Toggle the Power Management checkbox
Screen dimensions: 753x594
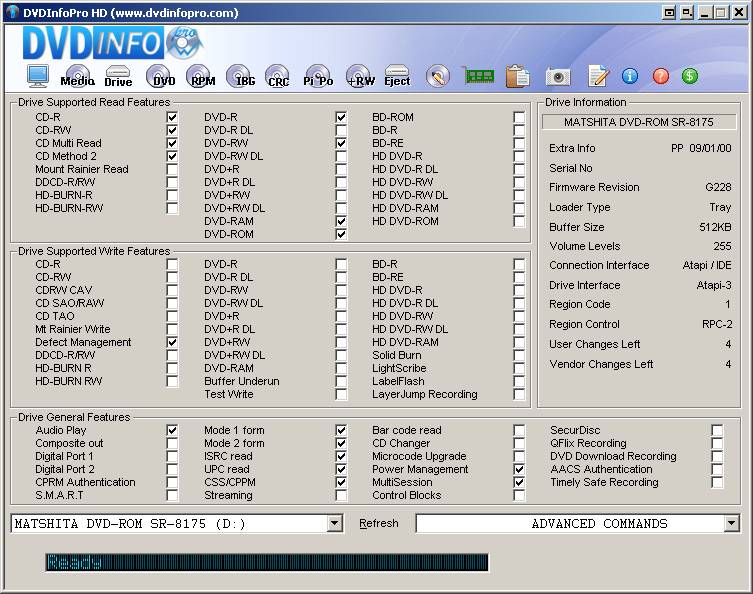(519, 469)
